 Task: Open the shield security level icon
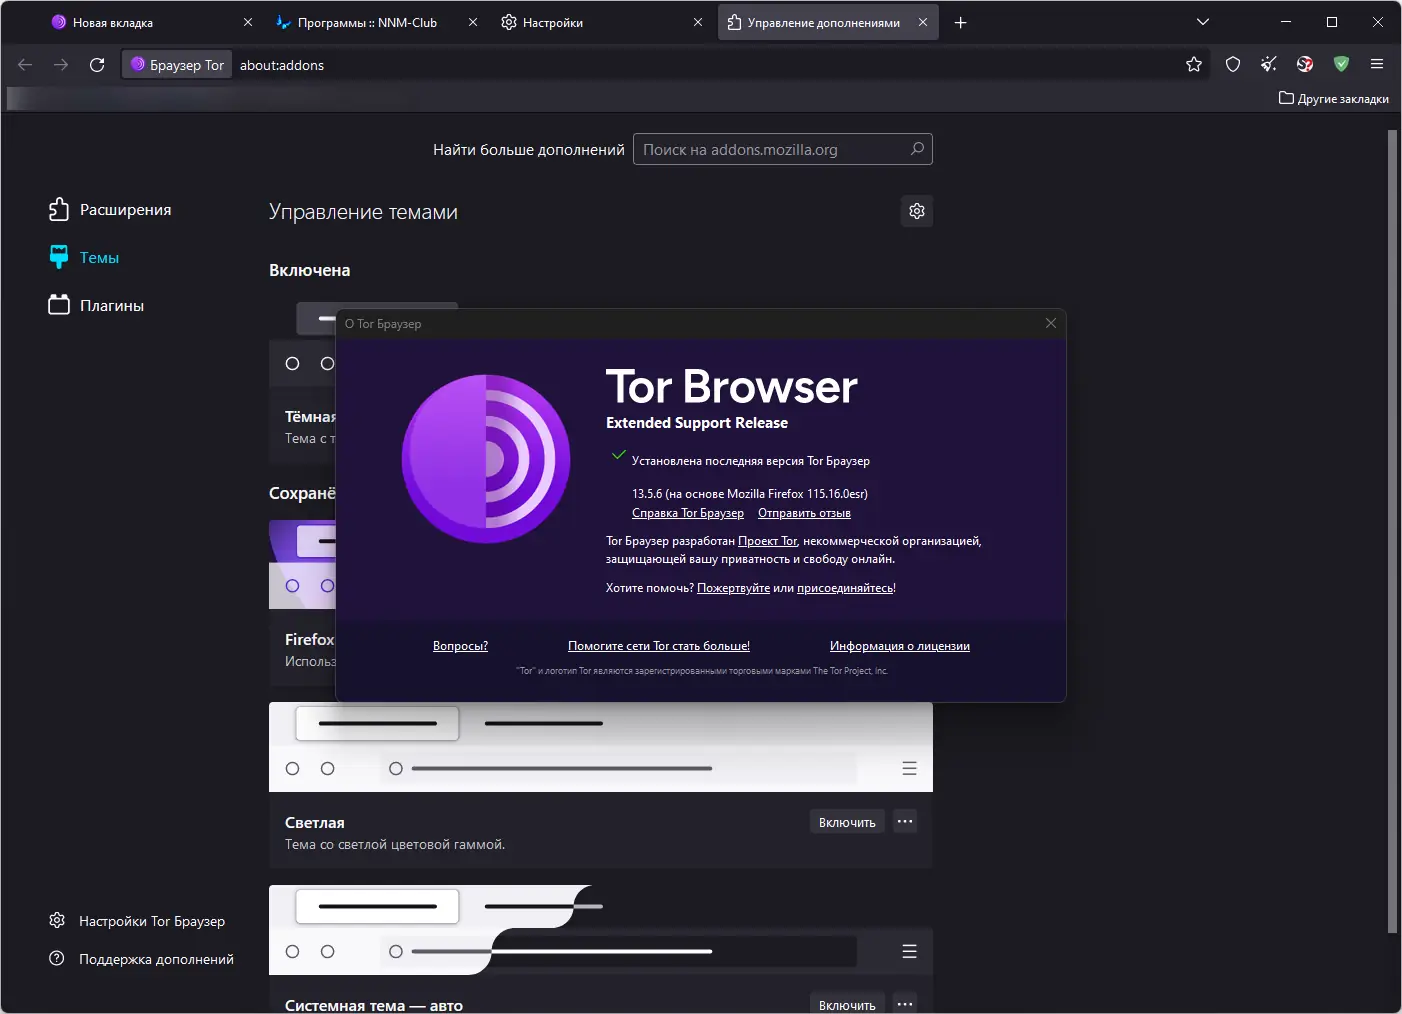click(1233, 65)
